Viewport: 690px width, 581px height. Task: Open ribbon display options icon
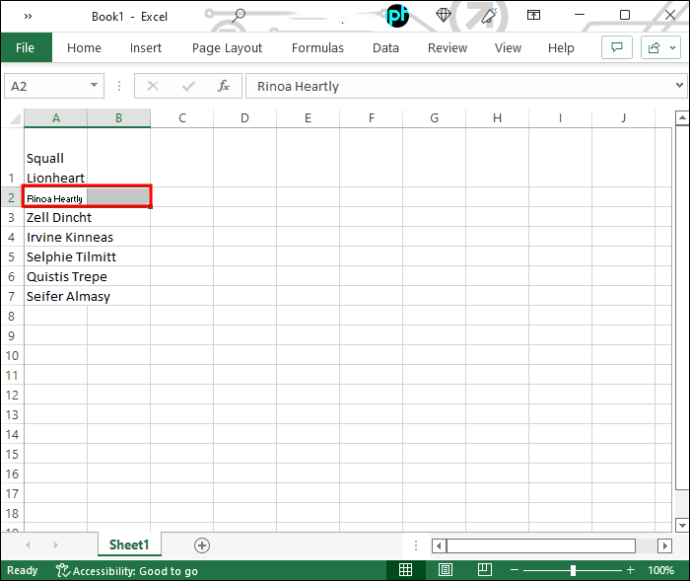tap(533, 15)
